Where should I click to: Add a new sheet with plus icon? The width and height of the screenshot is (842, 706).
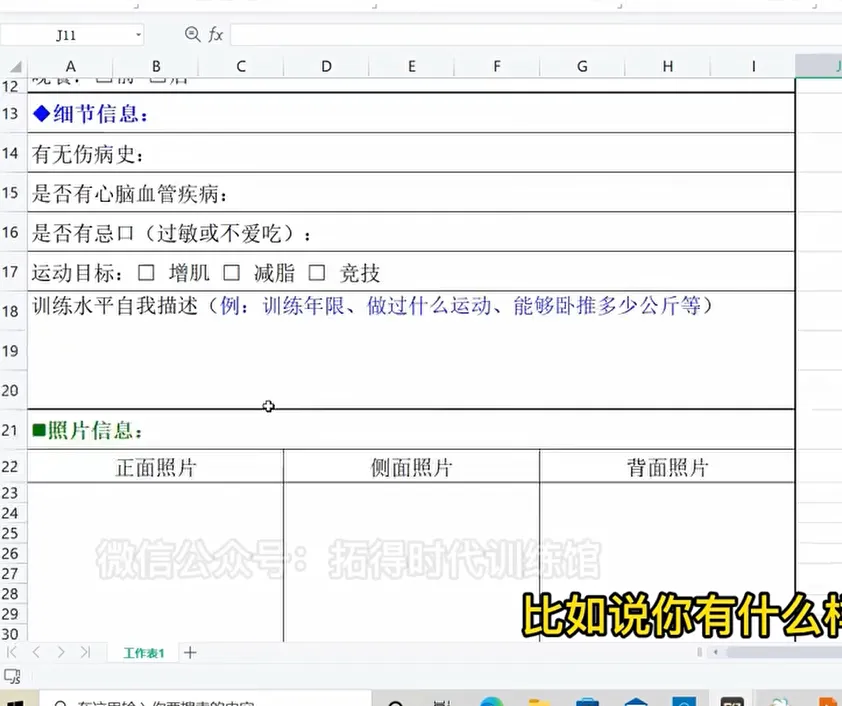190,652
